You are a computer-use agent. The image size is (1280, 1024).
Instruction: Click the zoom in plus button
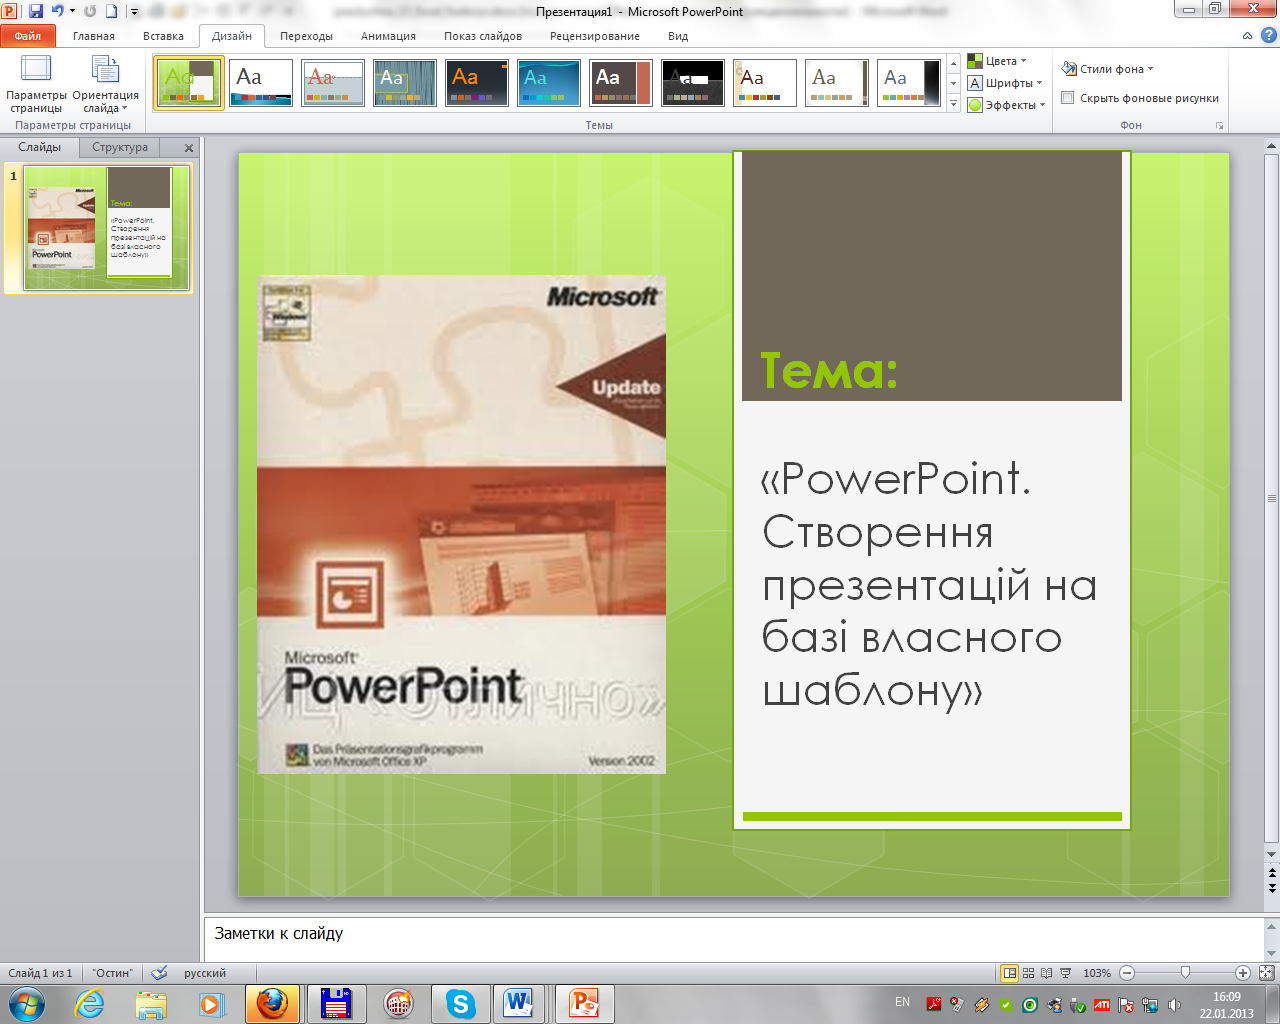point(1243,973)
